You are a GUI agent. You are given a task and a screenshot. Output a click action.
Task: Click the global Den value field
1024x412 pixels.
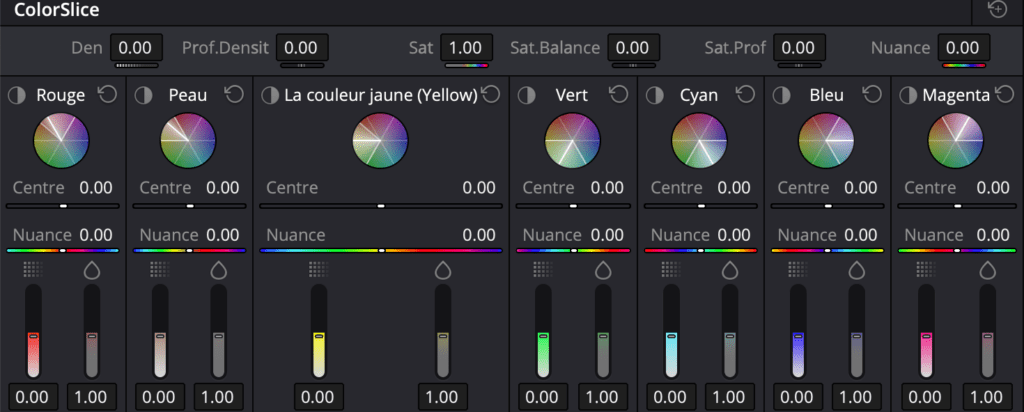136,48
